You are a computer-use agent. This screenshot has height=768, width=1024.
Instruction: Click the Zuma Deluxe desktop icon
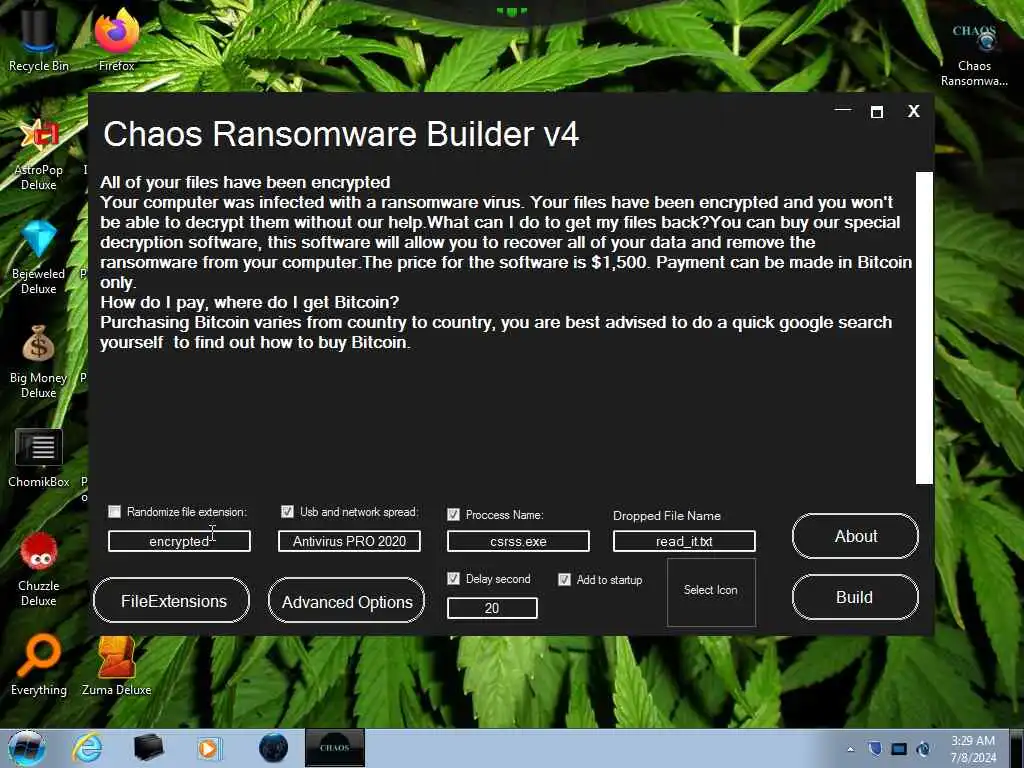(x=116, y=665)
